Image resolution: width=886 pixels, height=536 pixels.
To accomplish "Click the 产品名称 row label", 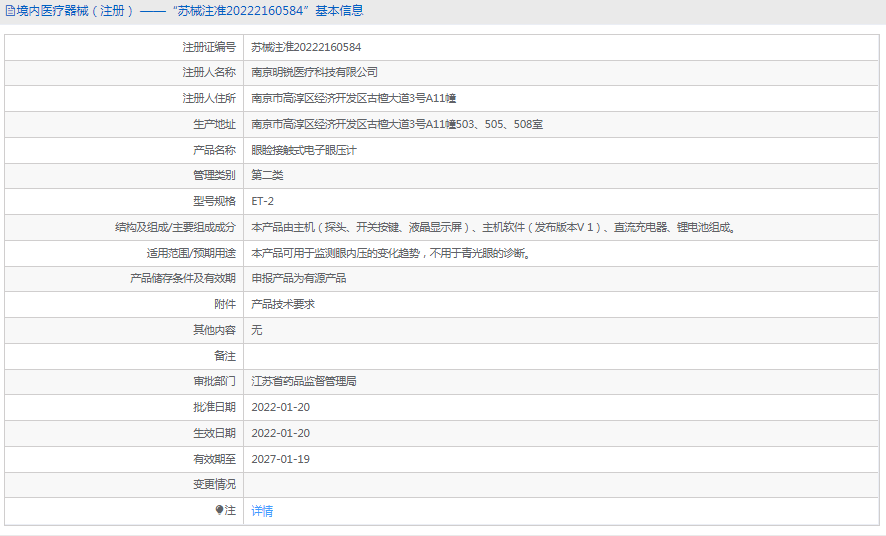I will tap(214, 150).
